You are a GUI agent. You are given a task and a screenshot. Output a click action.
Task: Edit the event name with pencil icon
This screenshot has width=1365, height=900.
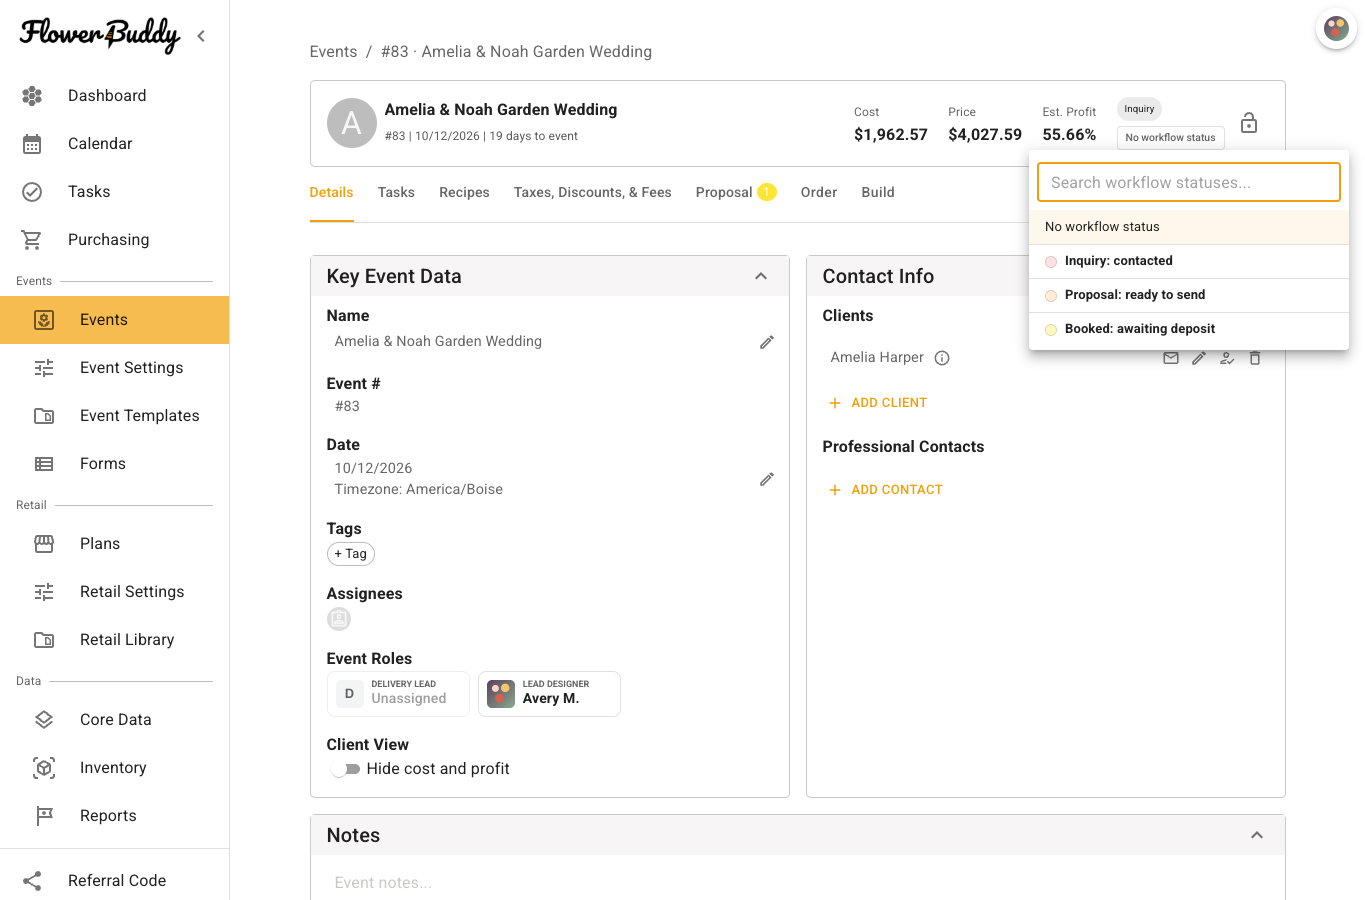point(767,342)
